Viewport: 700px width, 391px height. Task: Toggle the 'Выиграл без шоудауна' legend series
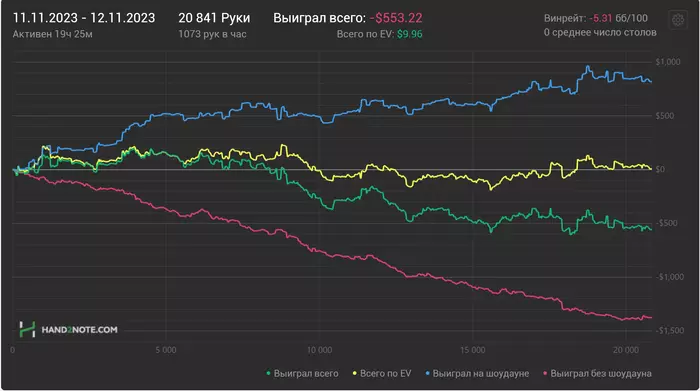(597, 374)
